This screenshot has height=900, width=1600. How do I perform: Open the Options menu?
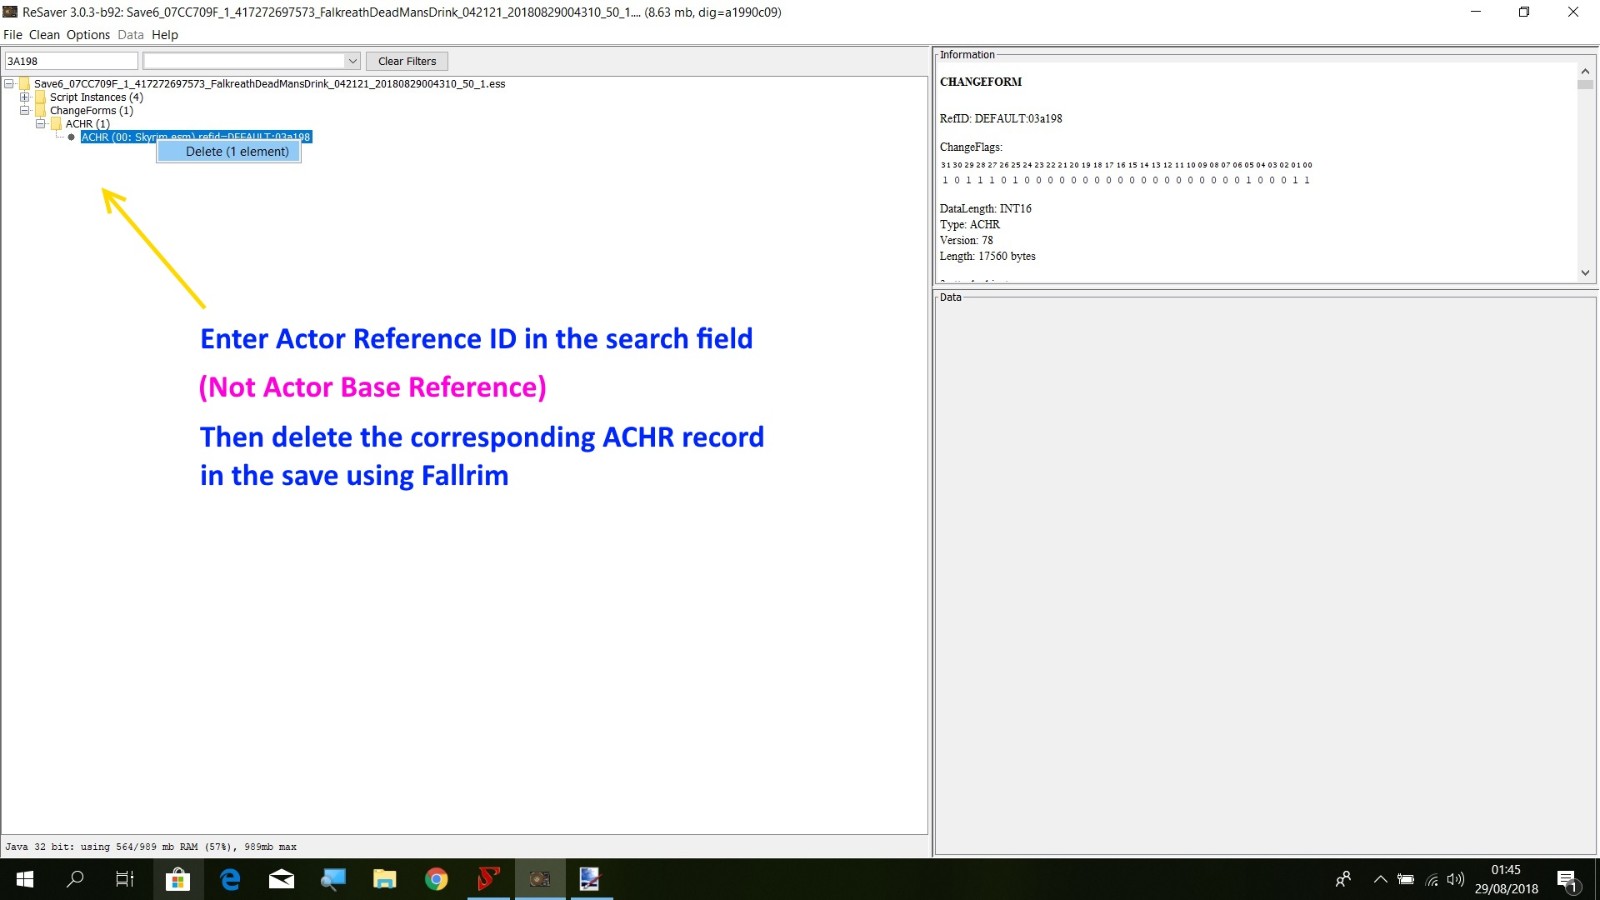(x=88, y=35)
